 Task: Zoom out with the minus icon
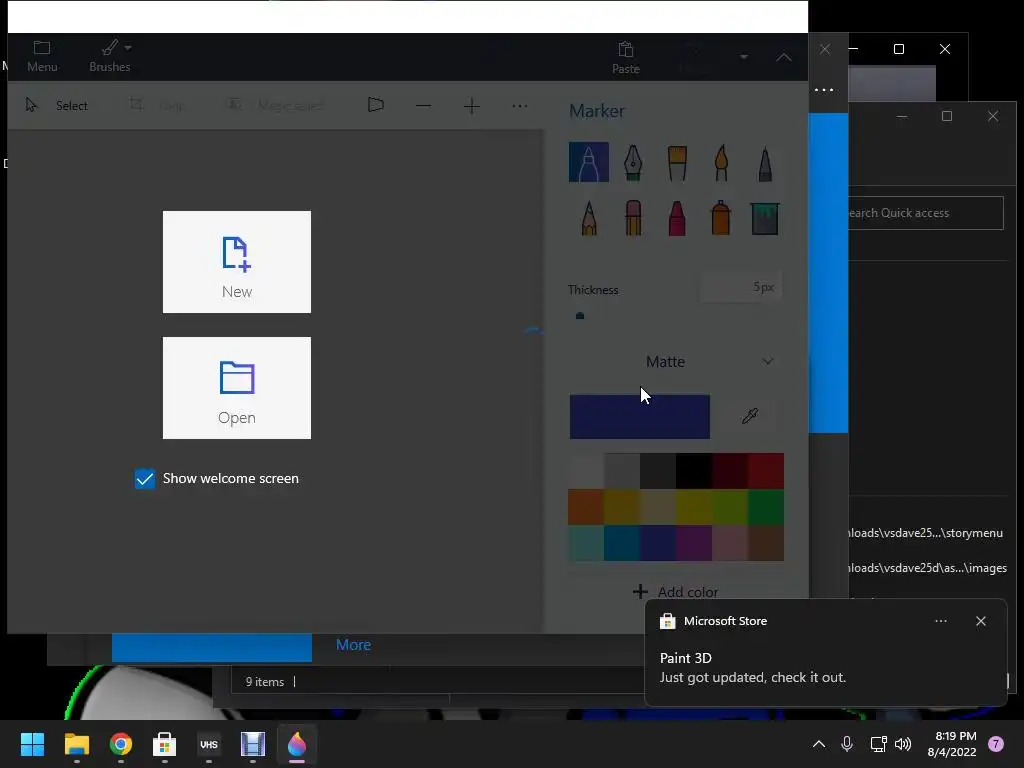423,106
